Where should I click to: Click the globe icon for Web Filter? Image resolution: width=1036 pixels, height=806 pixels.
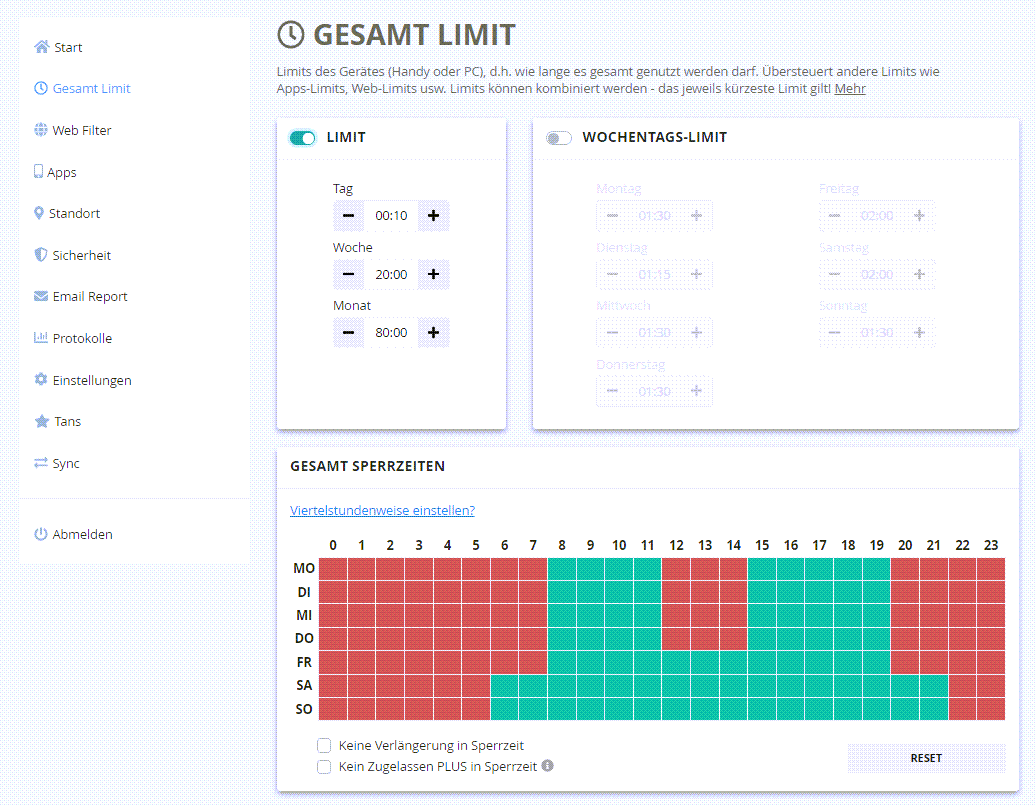click(41, 130)
